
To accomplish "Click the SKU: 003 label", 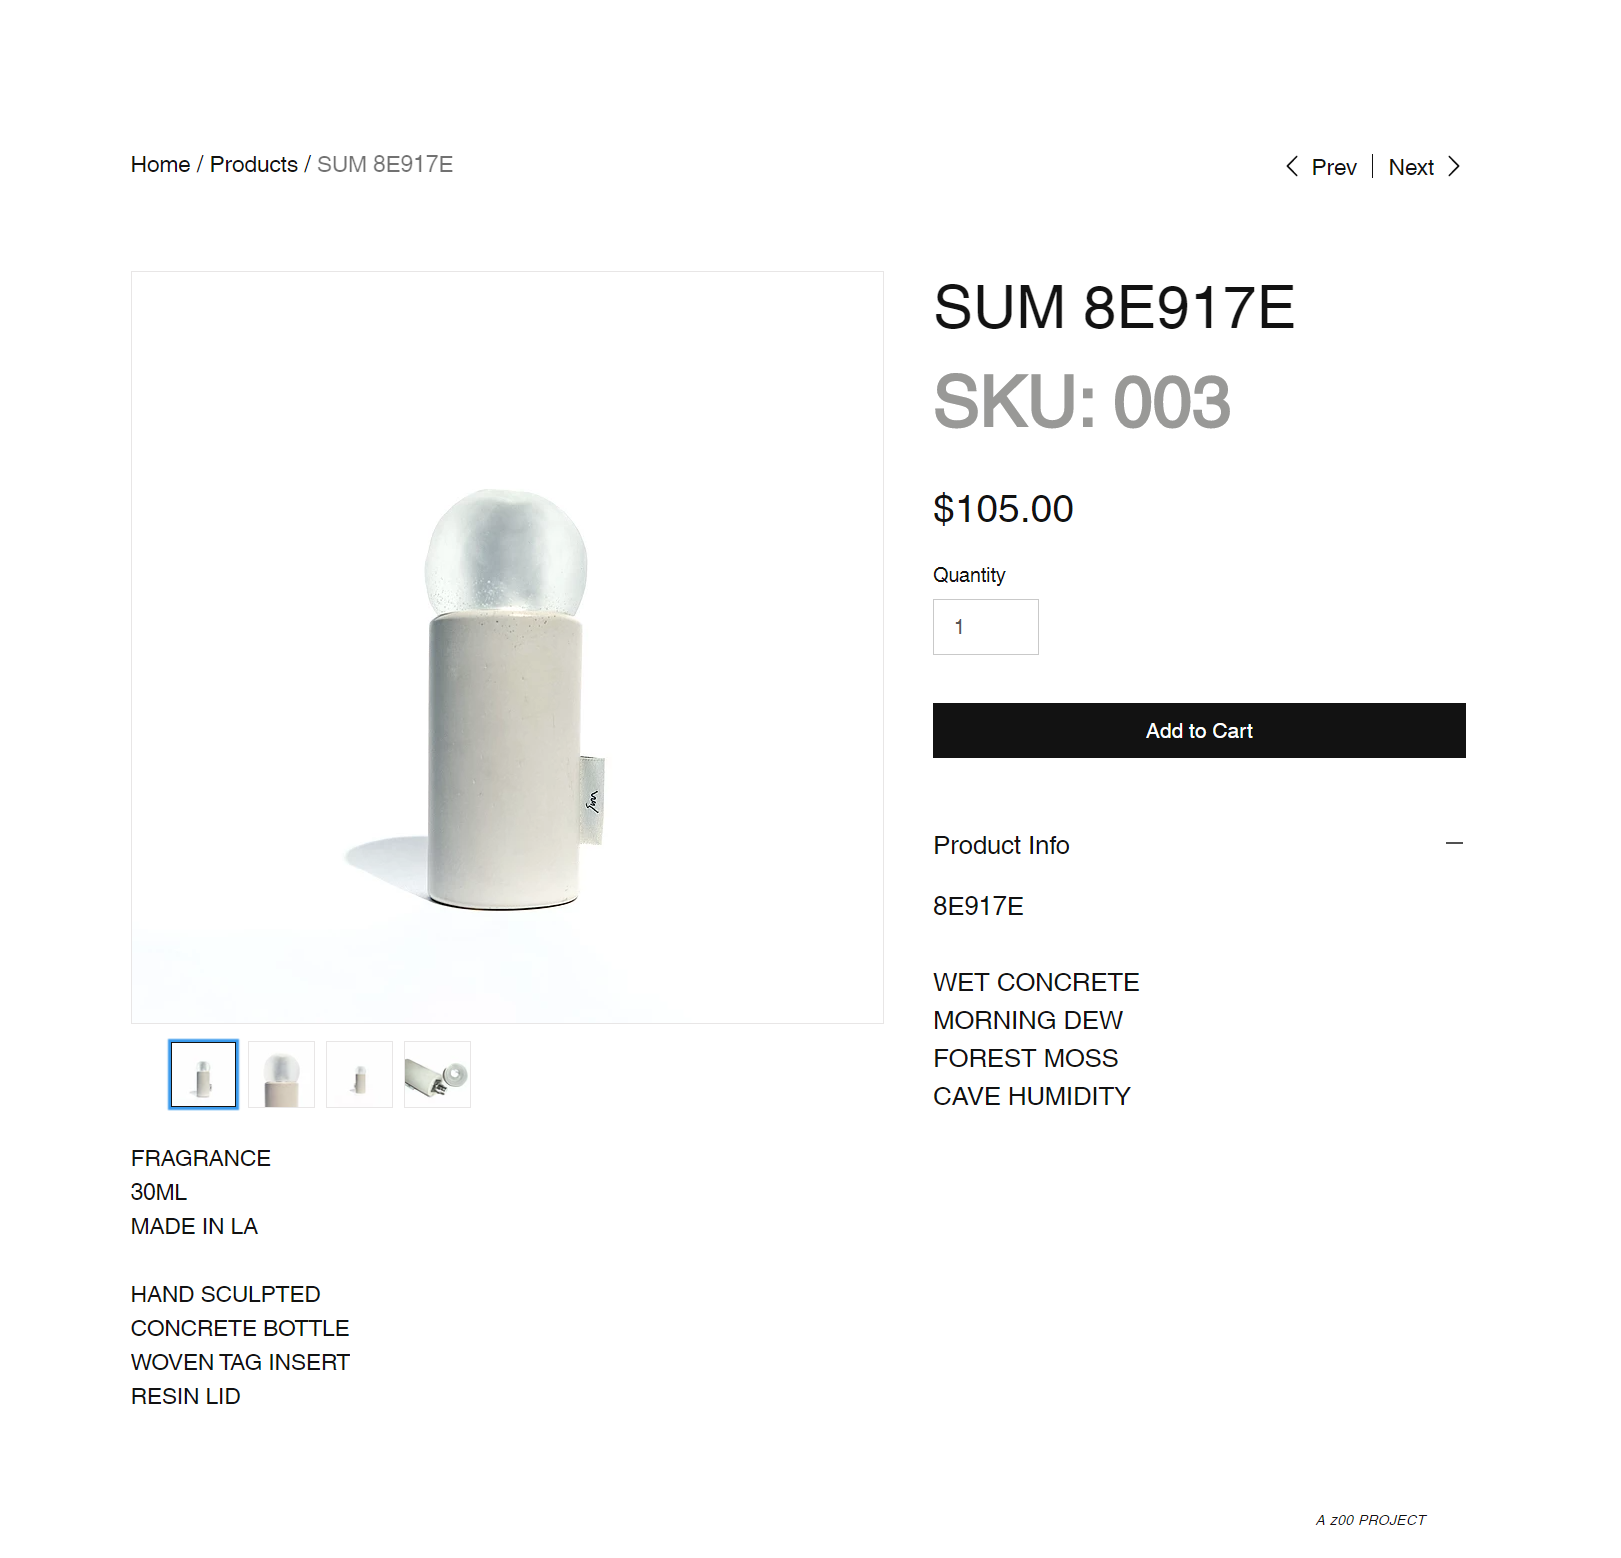I will coord(1082,402).
